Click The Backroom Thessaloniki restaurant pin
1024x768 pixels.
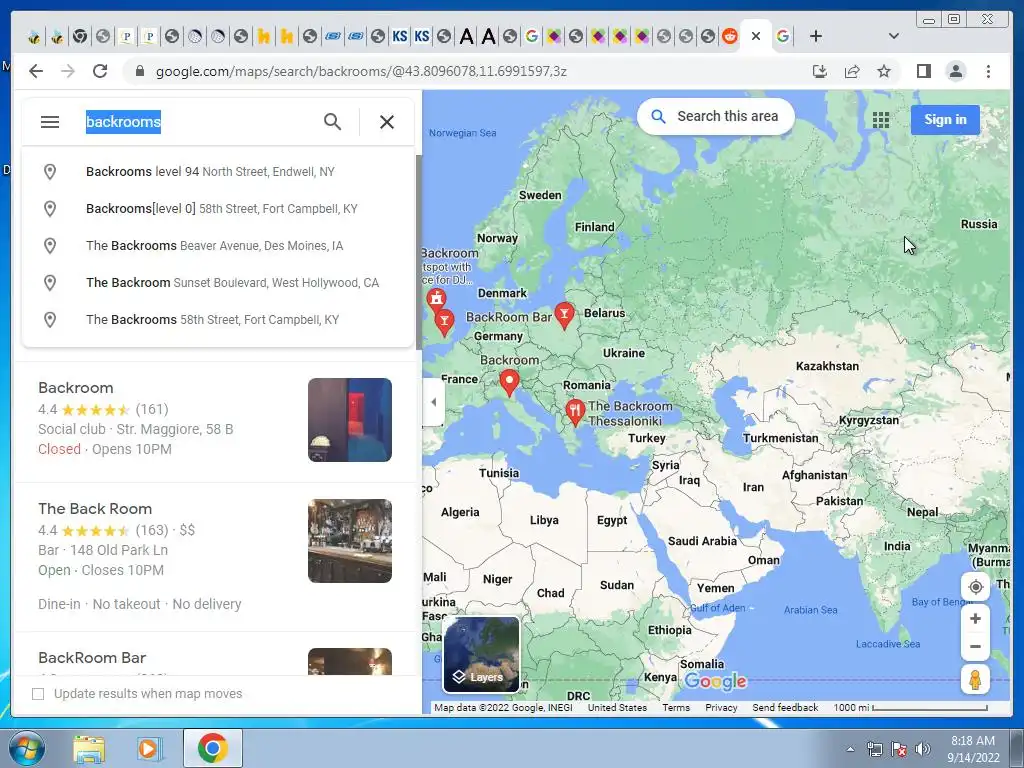[x=575, y=413]
